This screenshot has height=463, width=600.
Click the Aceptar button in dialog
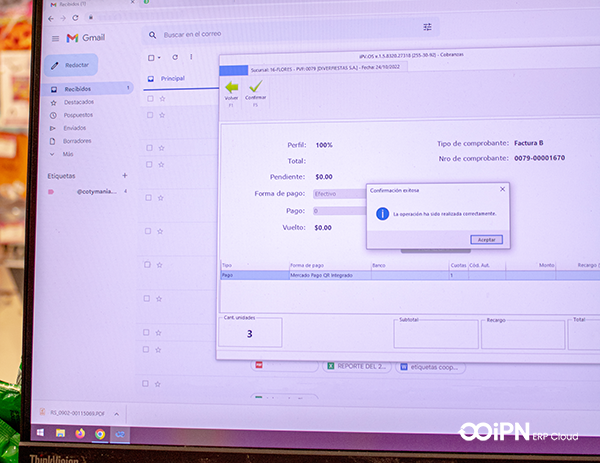pos(486,240)
